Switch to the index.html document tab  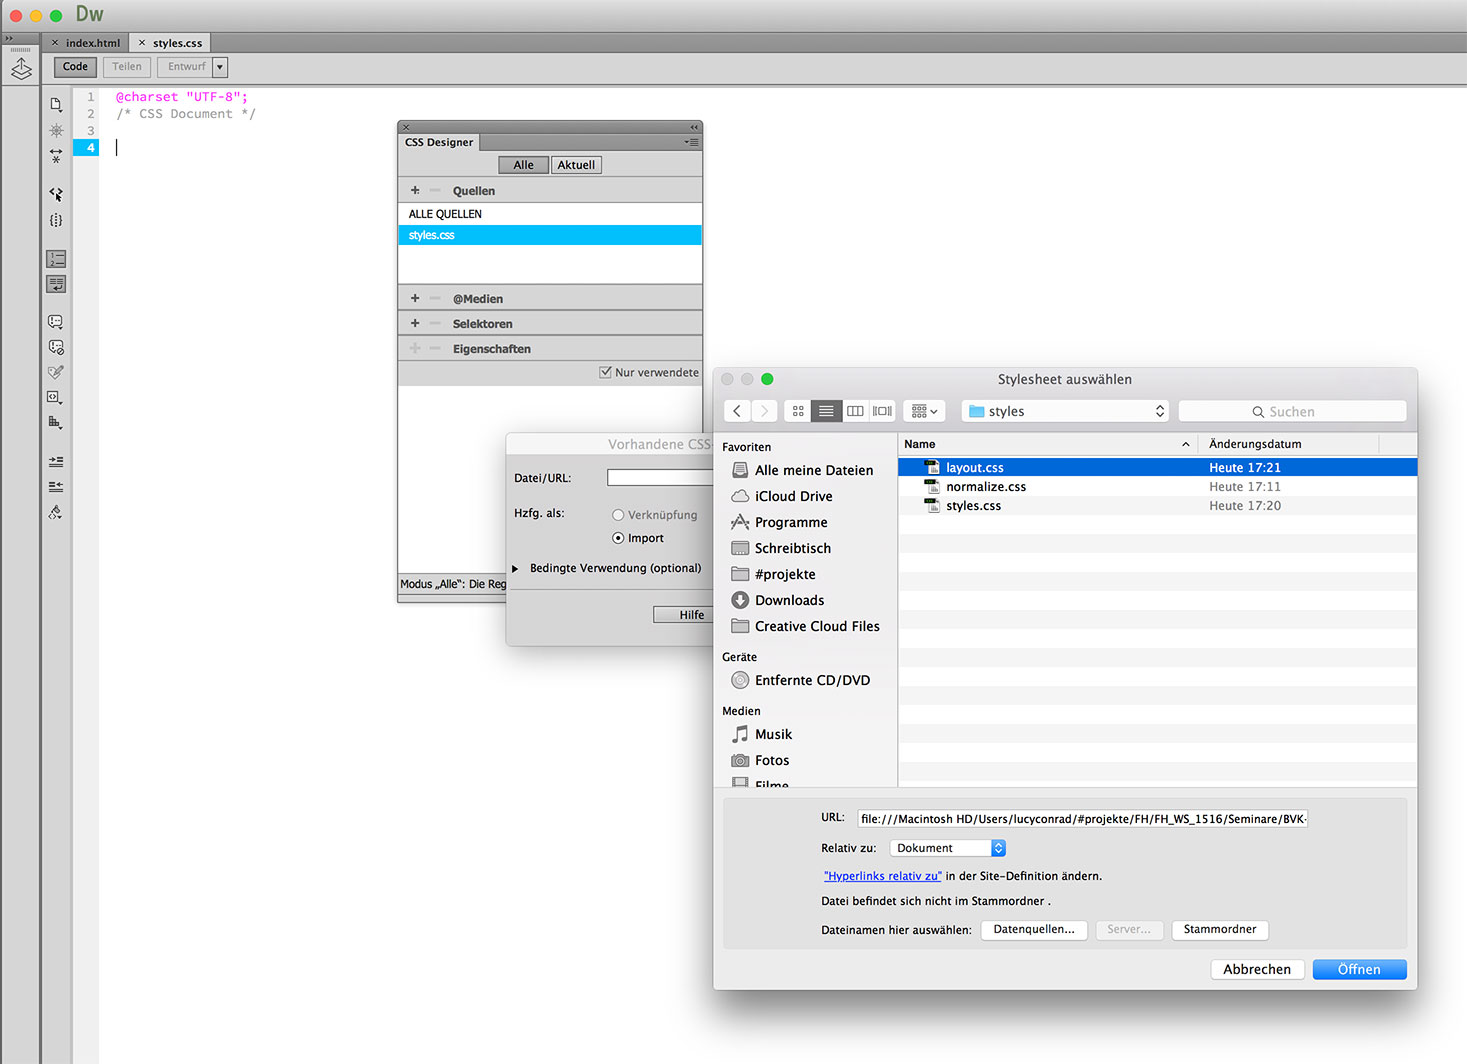(92, 43)
